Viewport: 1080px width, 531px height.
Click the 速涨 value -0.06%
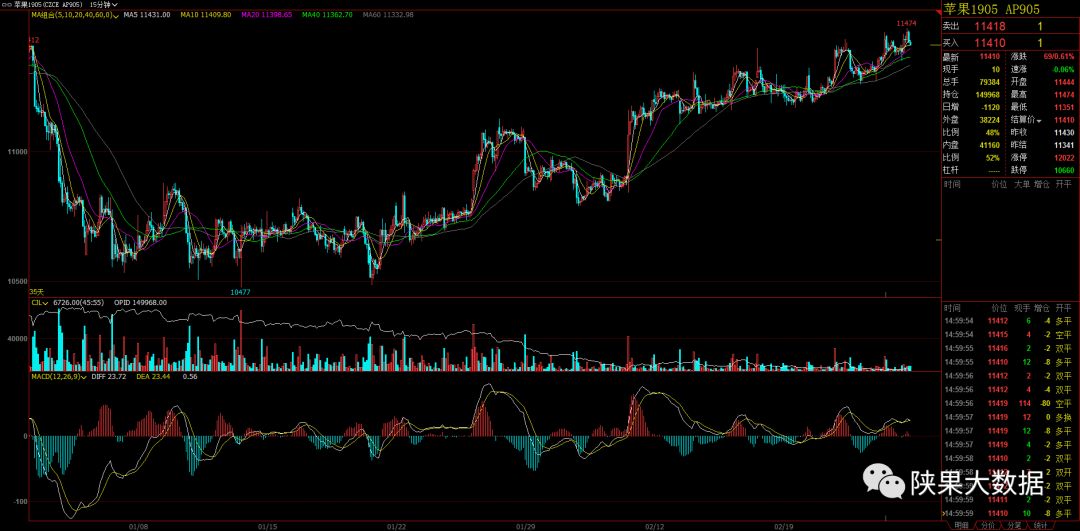(1063, 69)
